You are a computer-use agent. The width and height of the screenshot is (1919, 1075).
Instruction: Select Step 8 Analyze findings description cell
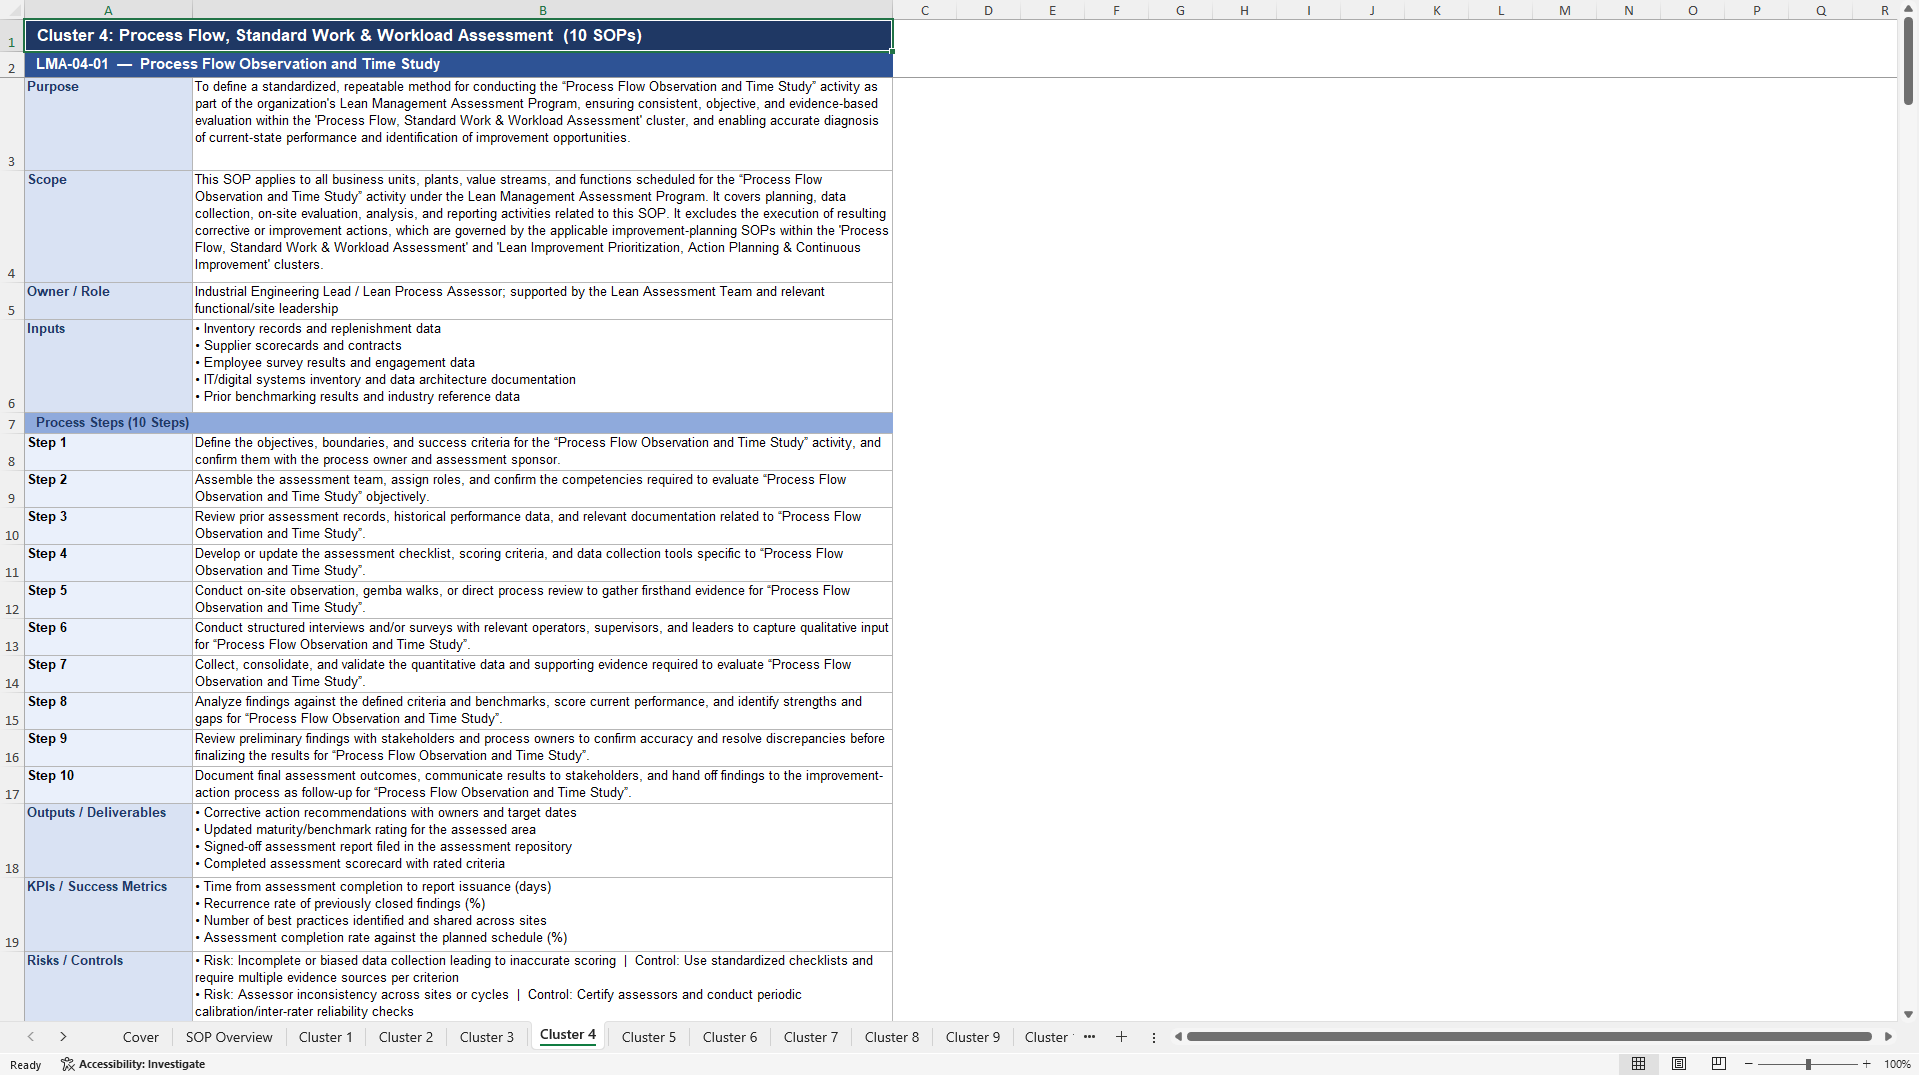(x=542, y=711)
